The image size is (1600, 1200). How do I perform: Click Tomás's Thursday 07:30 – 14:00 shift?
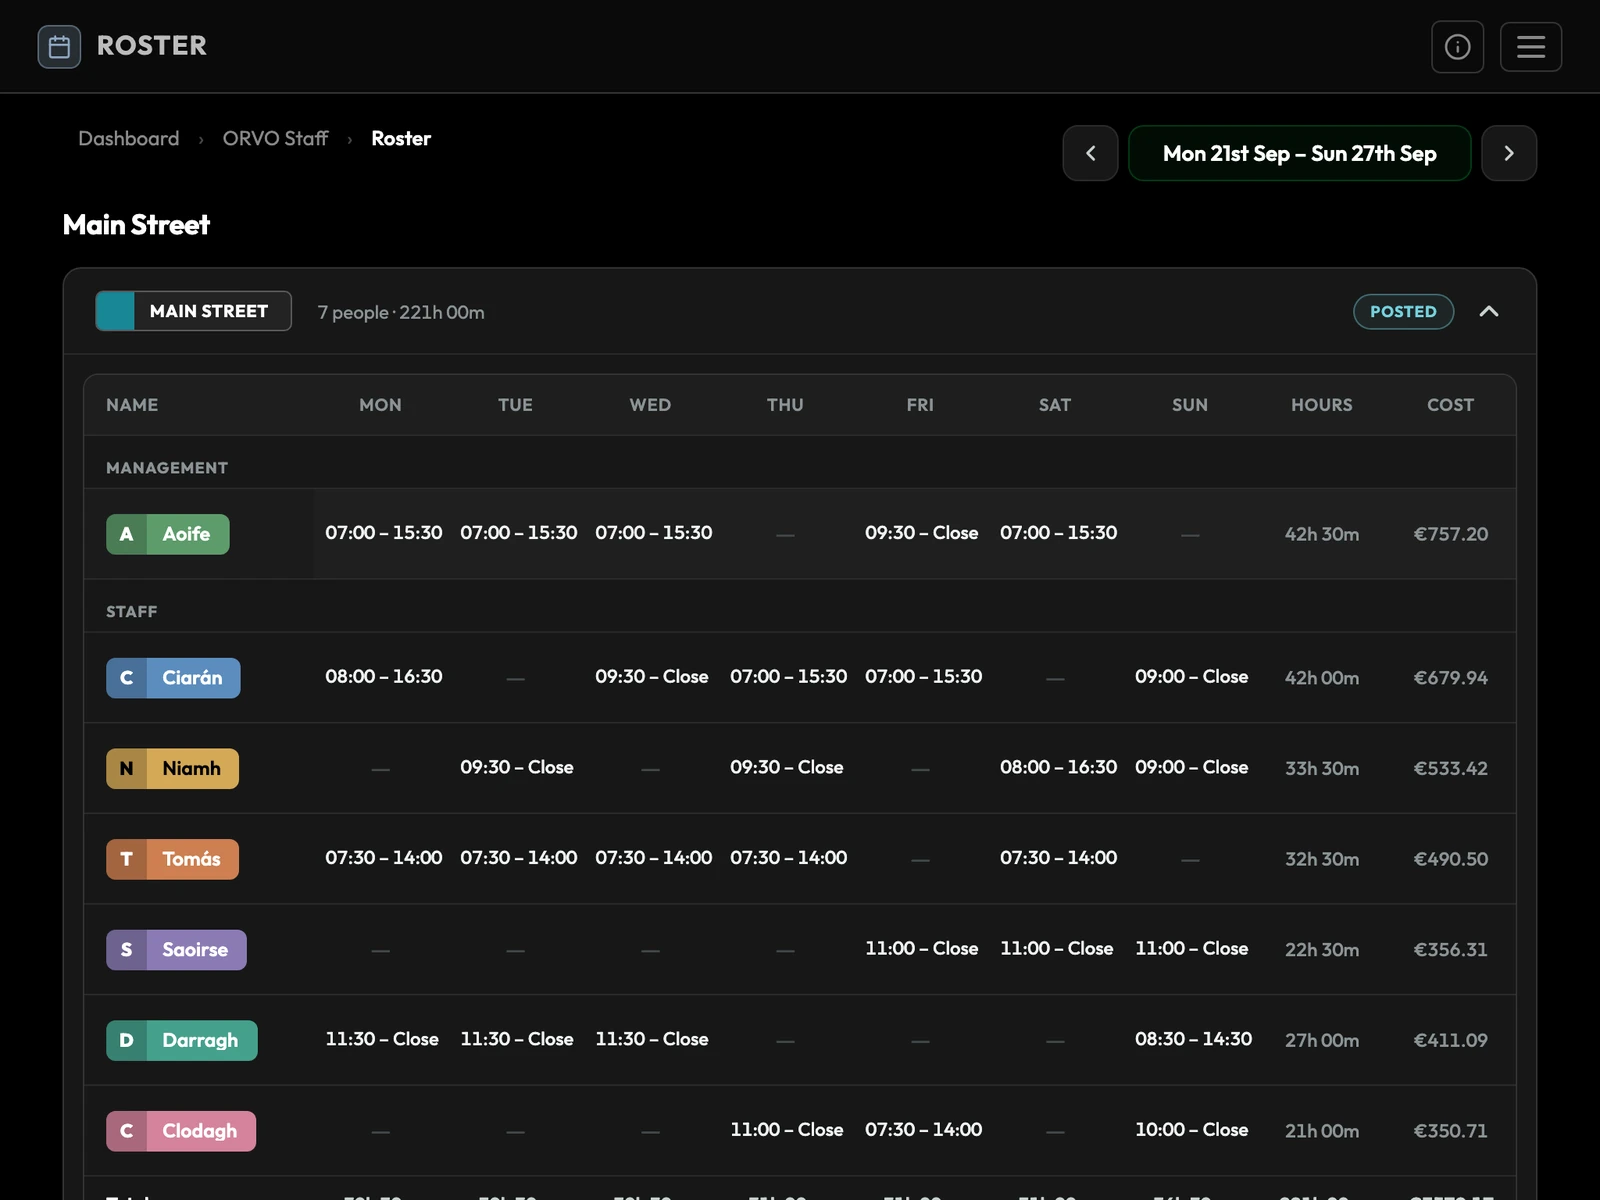788,858
